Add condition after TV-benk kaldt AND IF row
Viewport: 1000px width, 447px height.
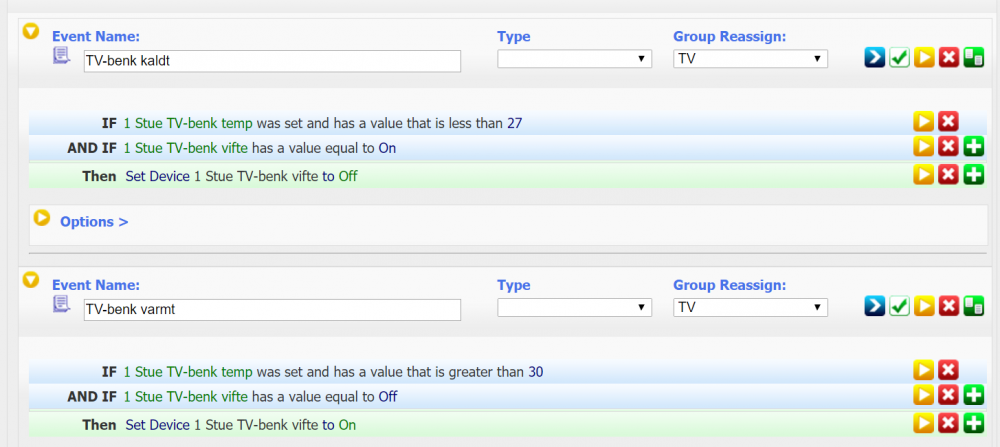pos(973,148)
